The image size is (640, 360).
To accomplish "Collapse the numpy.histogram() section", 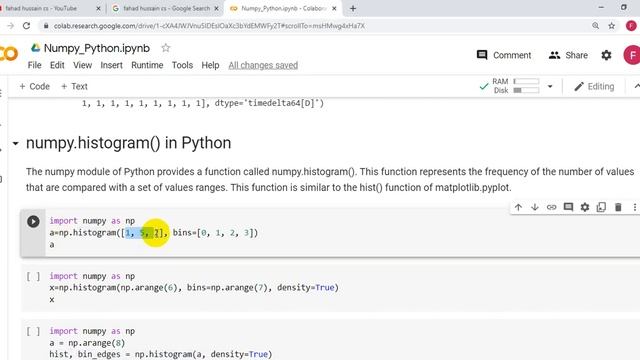I will (16, 143).
